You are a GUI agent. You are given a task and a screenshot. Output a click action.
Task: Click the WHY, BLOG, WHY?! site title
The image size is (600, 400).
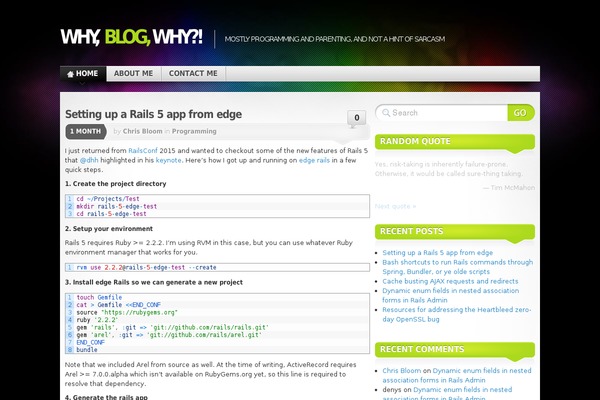132,38
